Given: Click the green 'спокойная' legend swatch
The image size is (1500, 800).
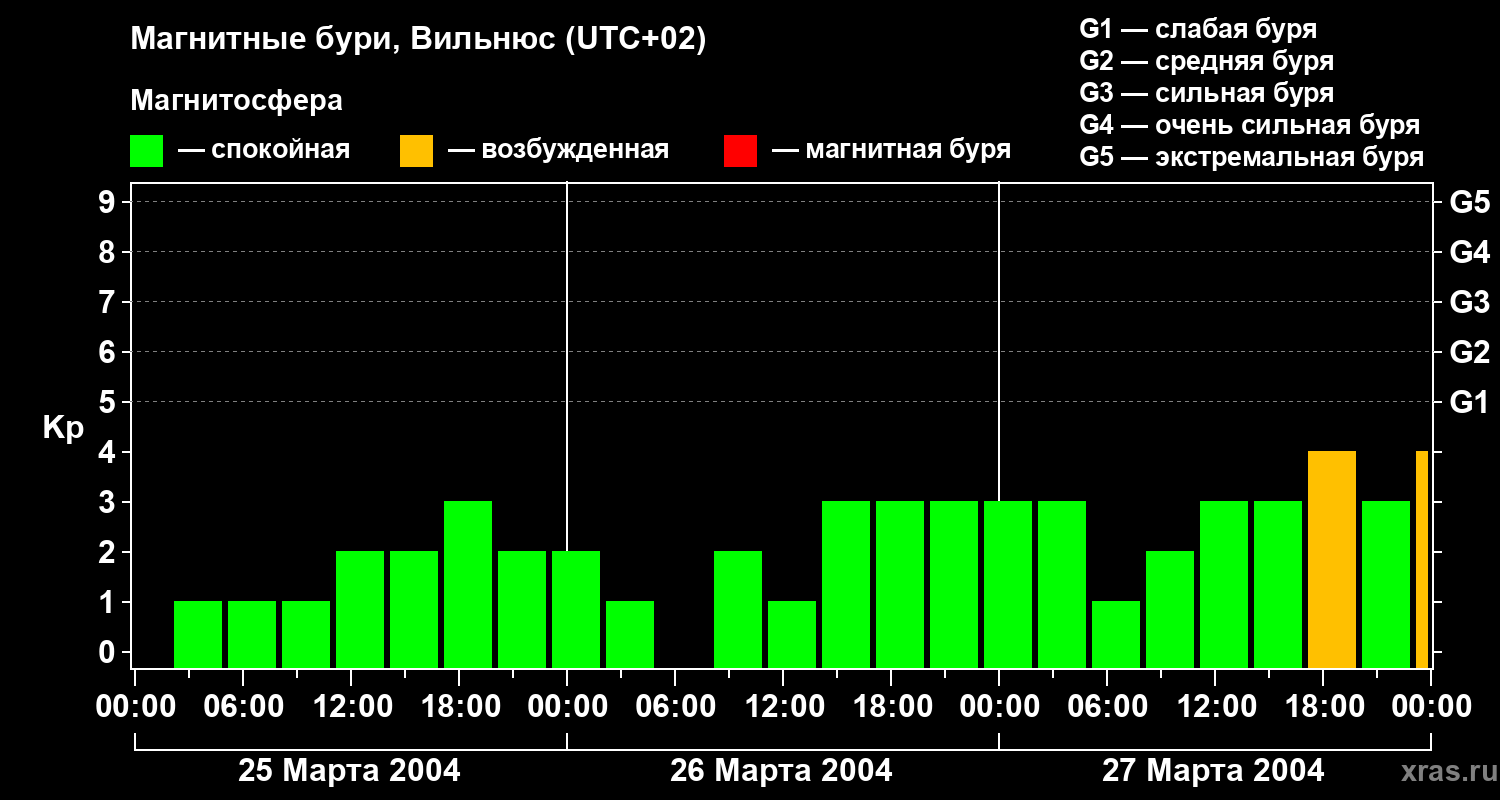Looking at the screenshot, I should 147,151.
